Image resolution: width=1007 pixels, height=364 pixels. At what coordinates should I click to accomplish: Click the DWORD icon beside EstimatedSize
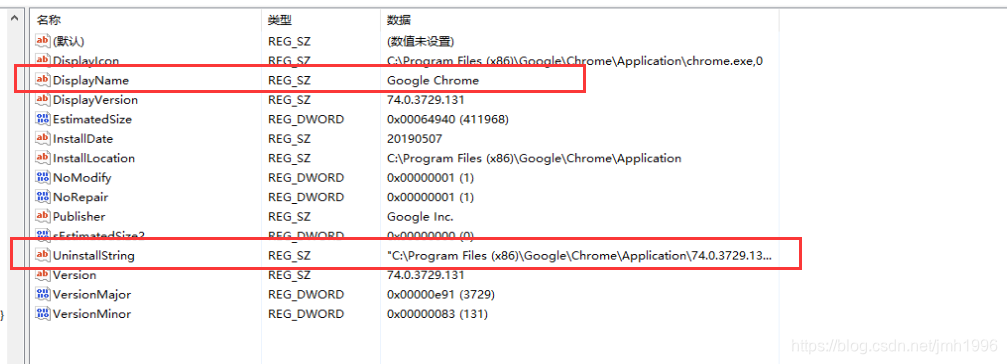click(42, 119)
